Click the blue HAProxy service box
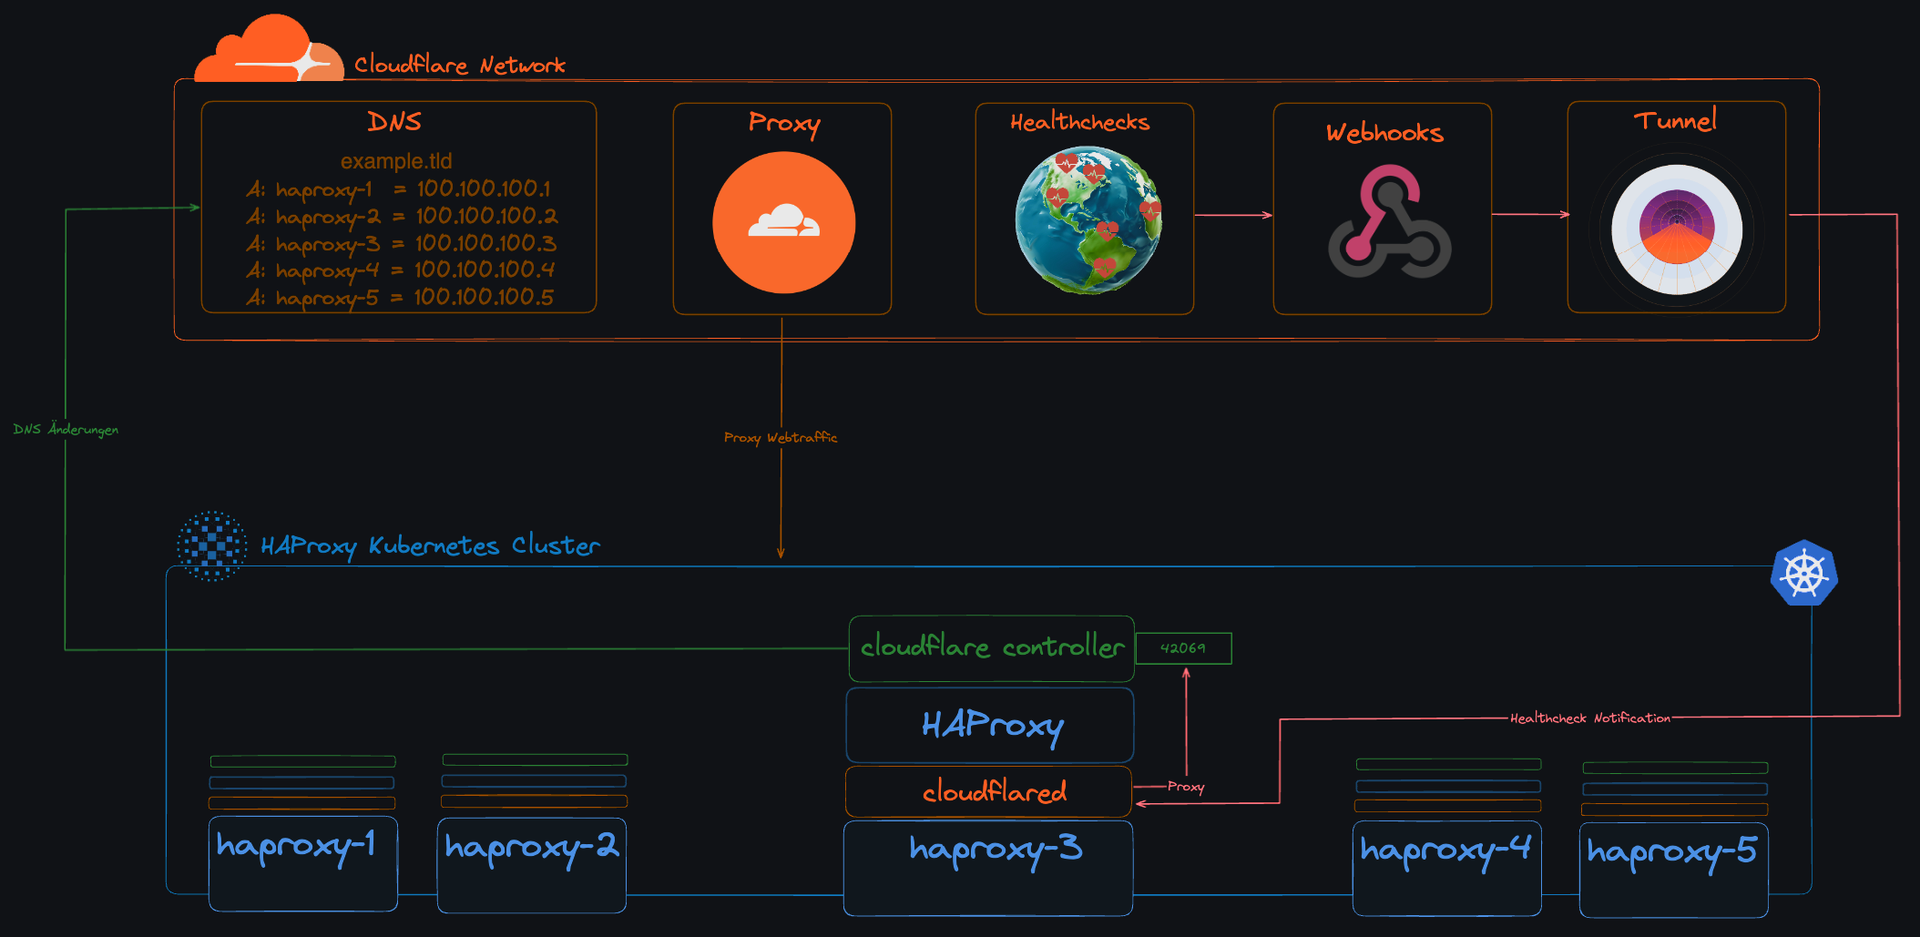The width and height of the screenshot is (1920, 937). pos(990,725)
